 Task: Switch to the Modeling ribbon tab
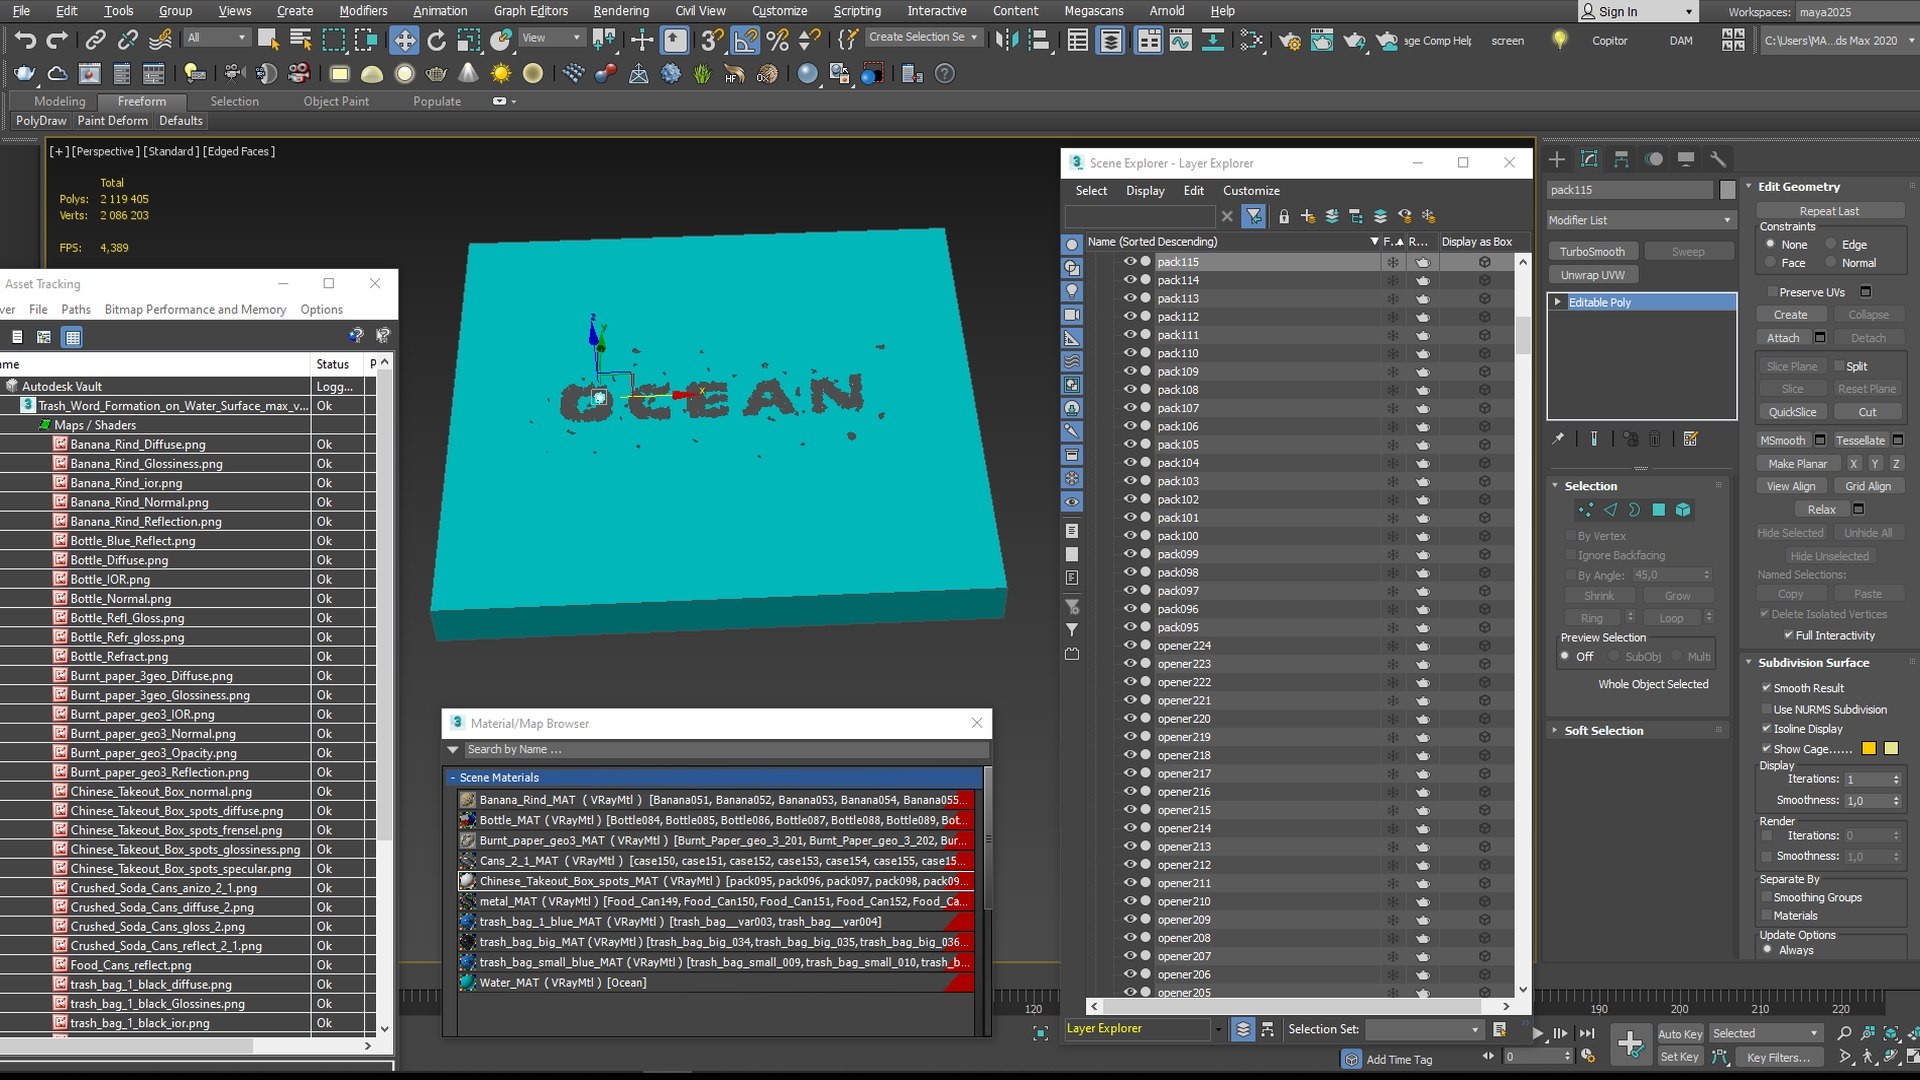[x=59, y=101]
